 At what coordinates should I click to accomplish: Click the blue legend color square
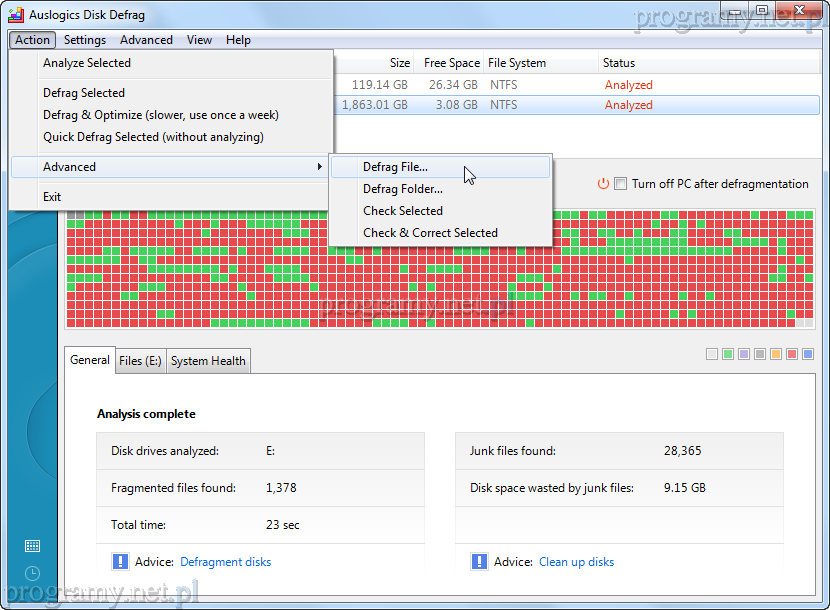(808, 354)
